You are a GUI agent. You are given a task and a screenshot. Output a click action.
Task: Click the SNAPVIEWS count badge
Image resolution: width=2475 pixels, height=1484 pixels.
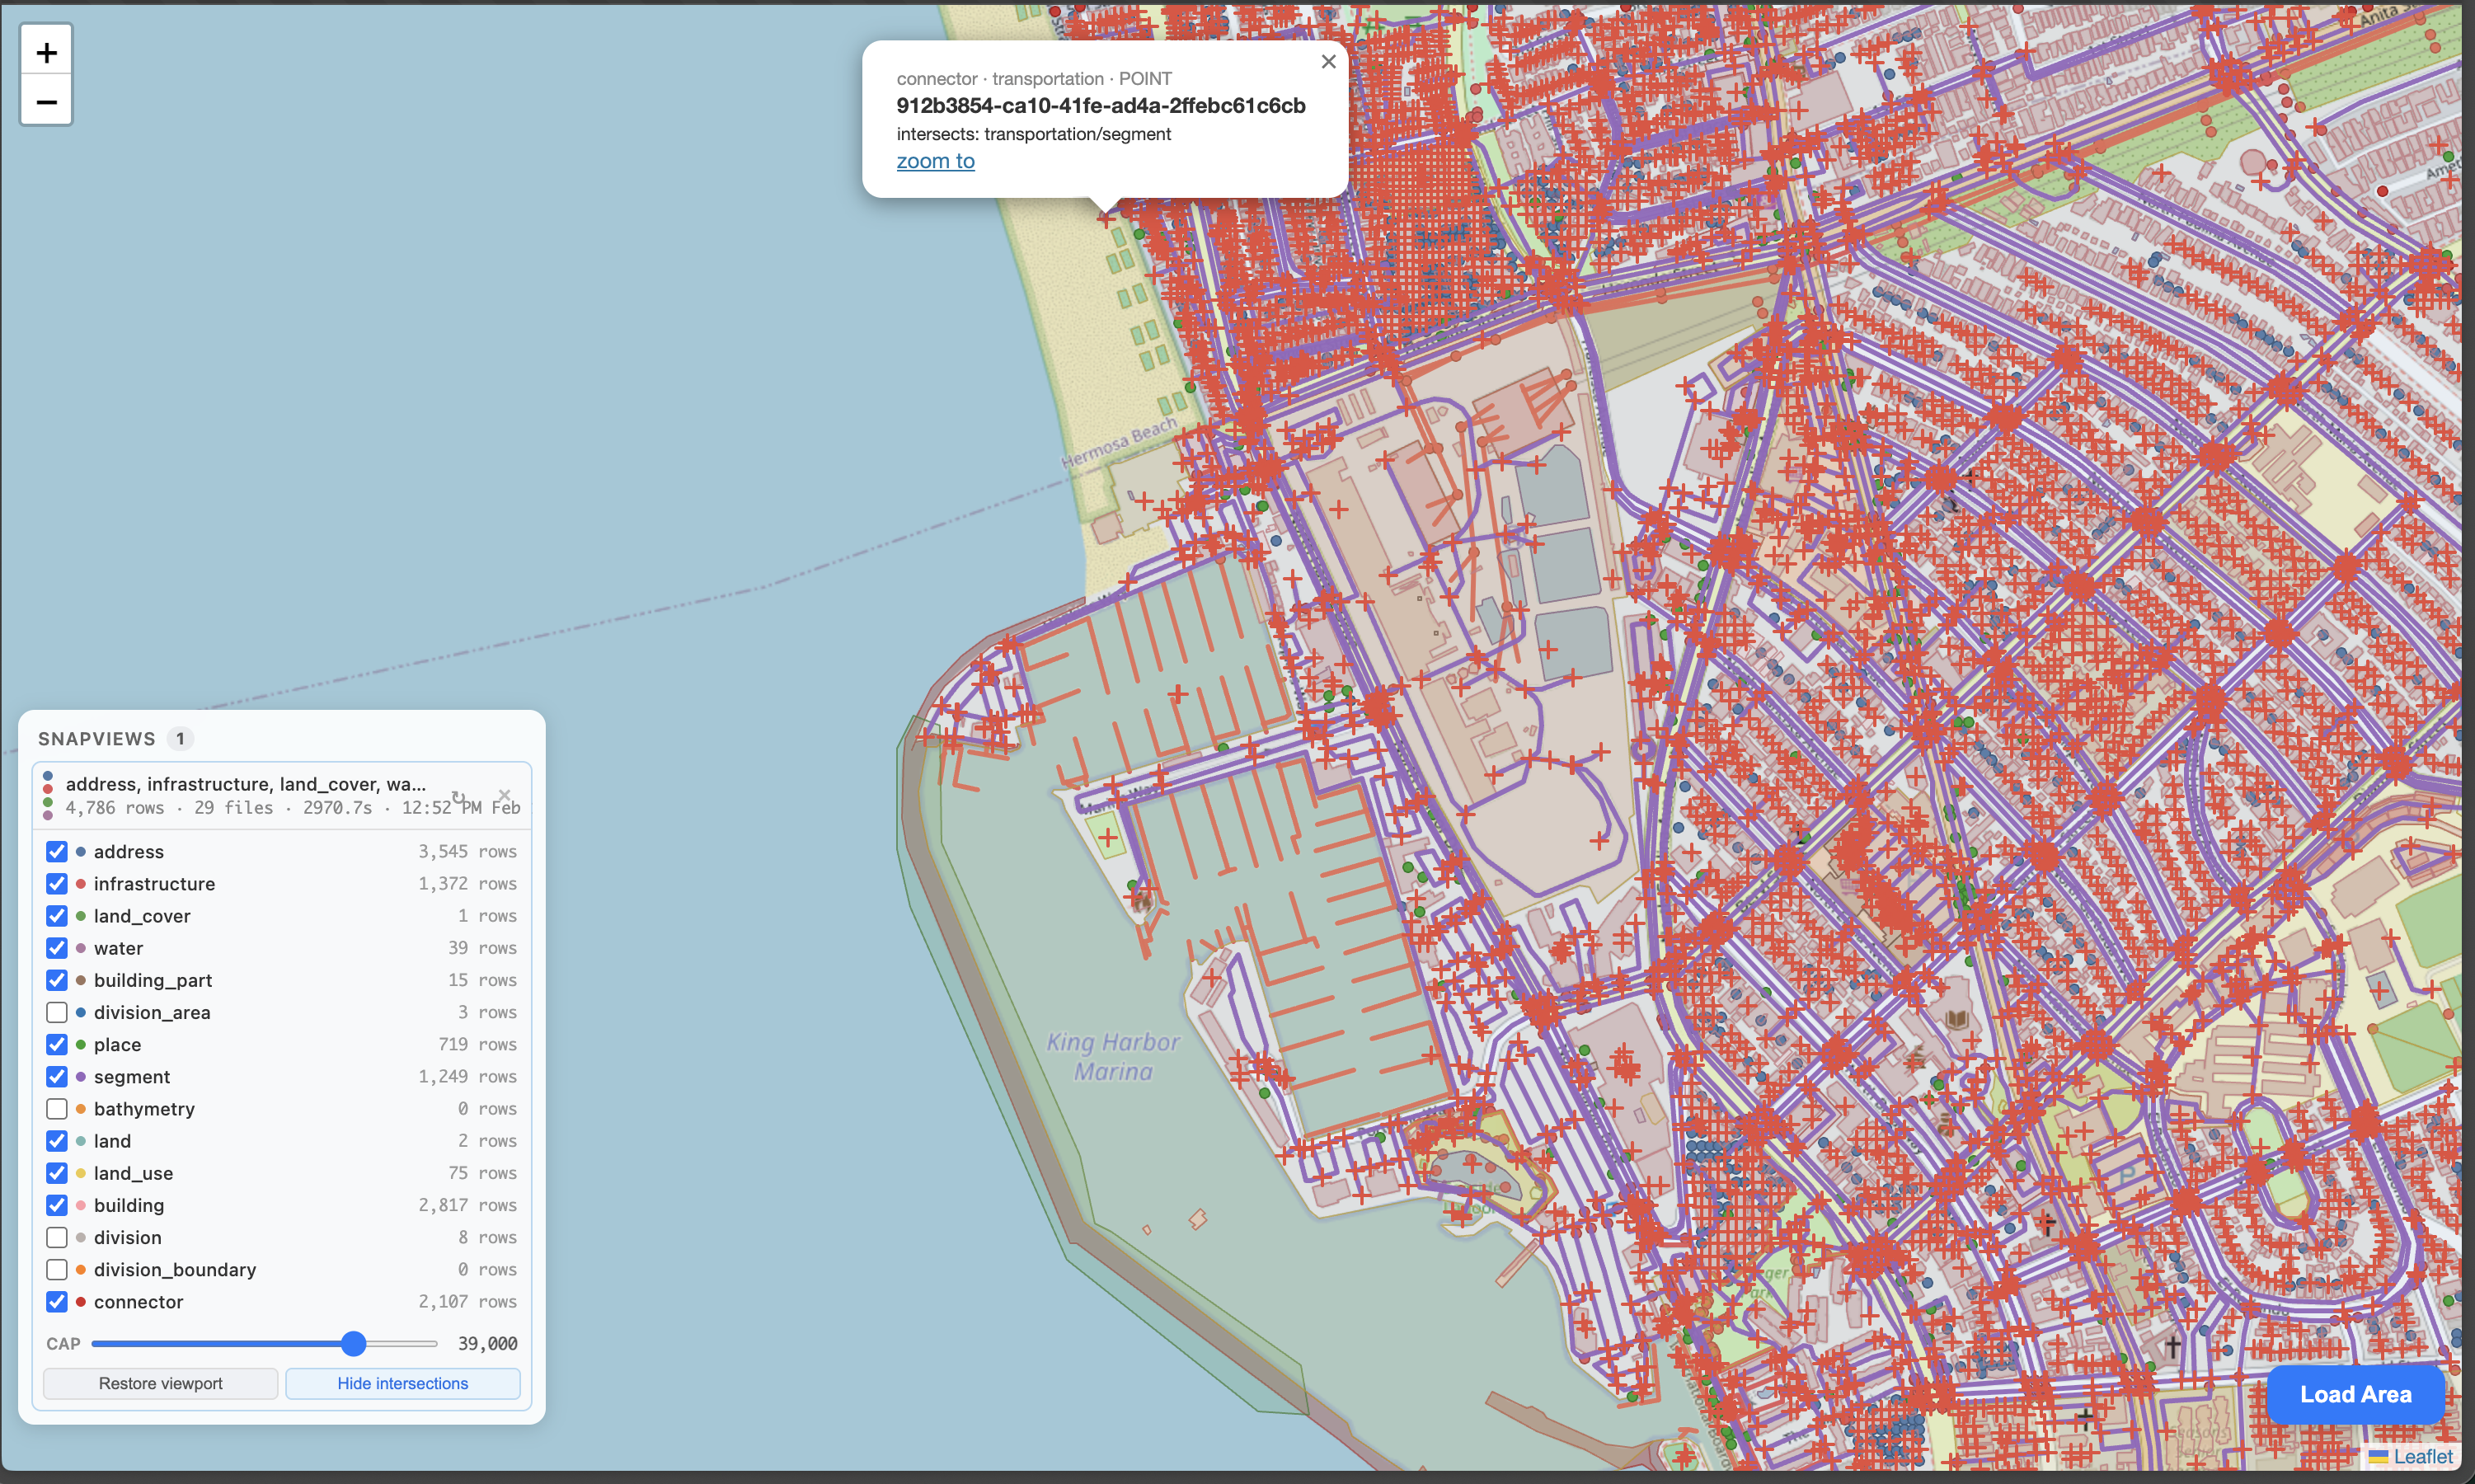tap(180, 739)
